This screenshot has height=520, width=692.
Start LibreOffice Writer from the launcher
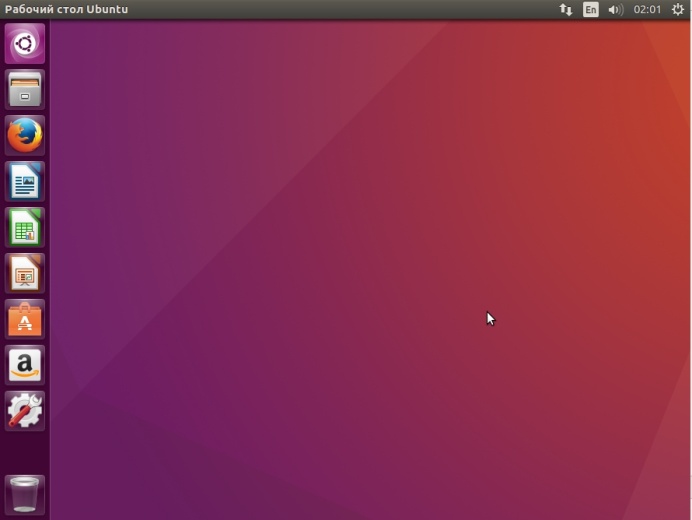pos(25,181)
